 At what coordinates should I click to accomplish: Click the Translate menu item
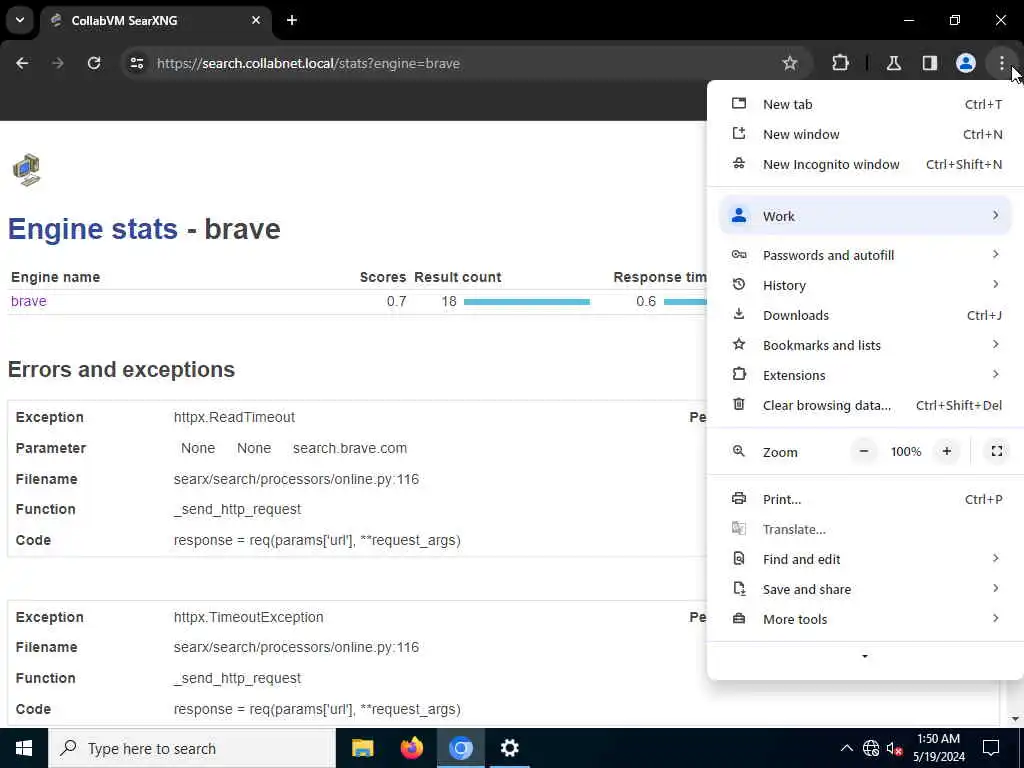click(x=865, y=530)
